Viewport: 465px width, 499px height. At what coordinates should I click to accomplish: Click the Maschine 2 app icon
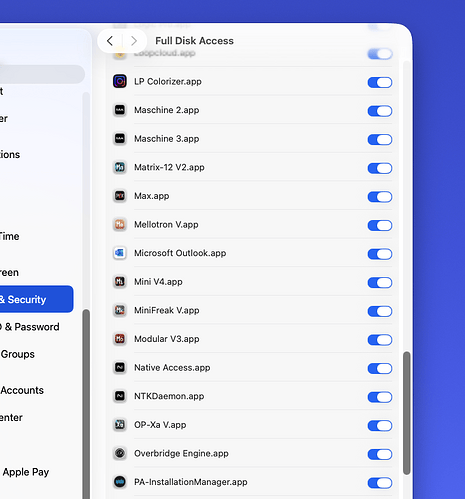pyautogui.click(x=120, y=110)
